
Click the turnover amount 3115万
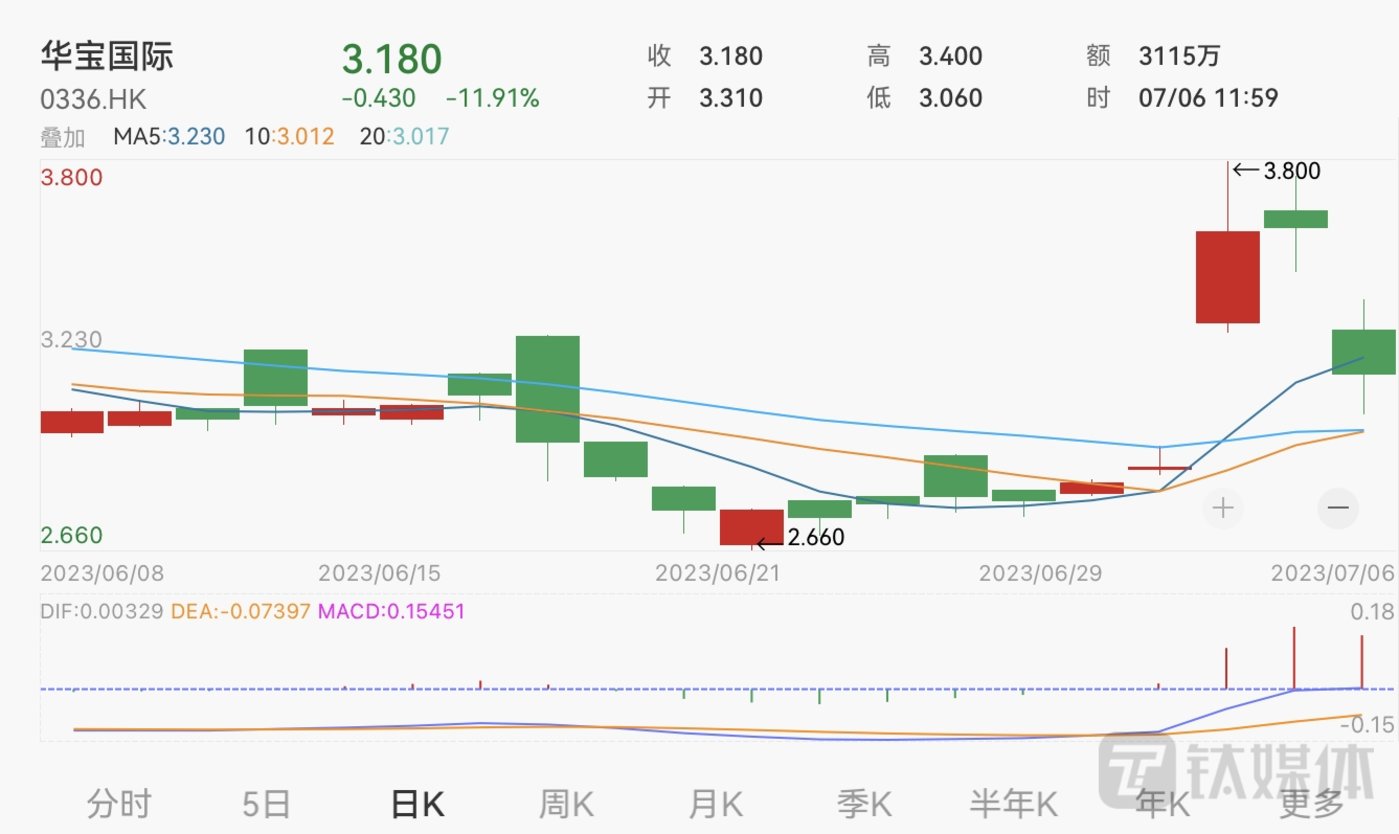pos(1179,56)
